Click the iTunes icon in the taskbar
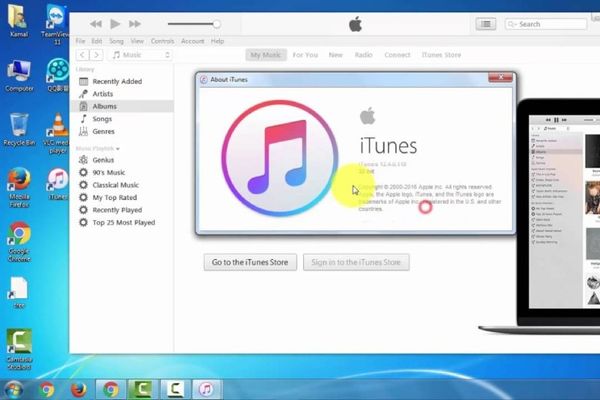 tap(205, 388)
